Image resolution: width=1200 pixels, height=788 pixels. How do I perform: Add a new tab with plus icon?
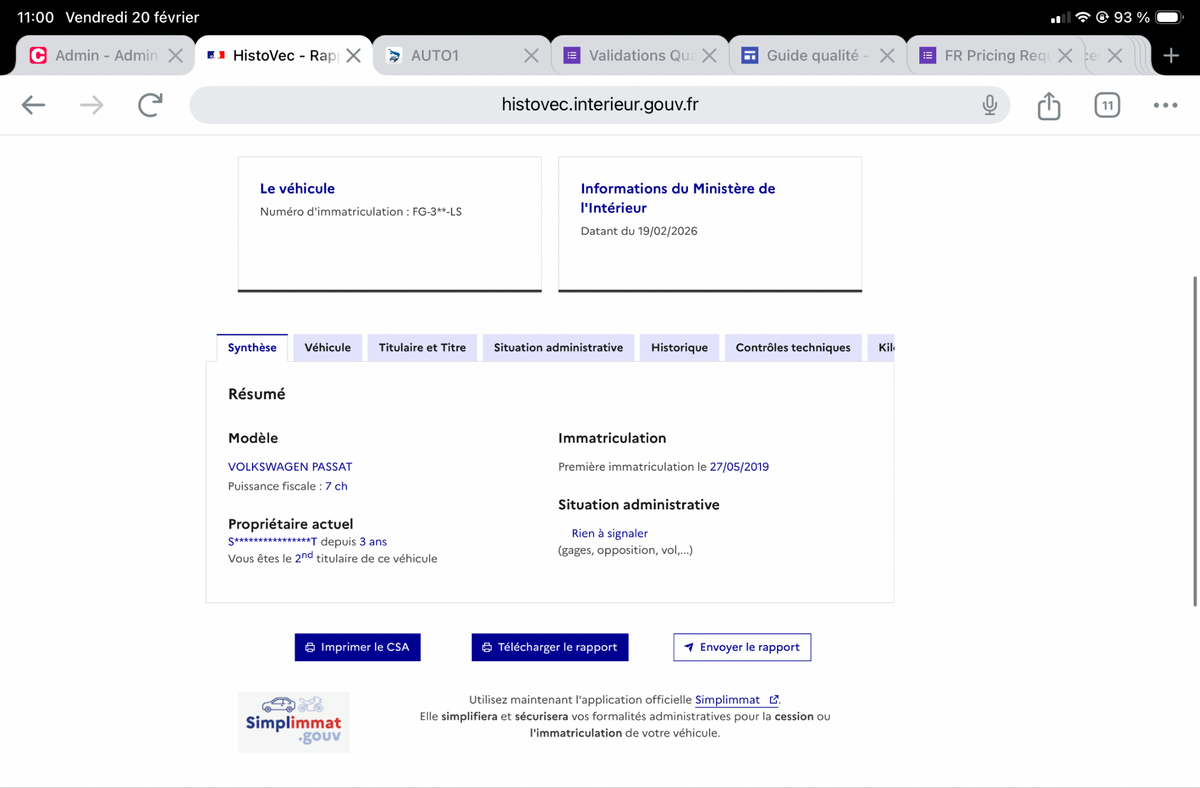[x=1171, y=56]
